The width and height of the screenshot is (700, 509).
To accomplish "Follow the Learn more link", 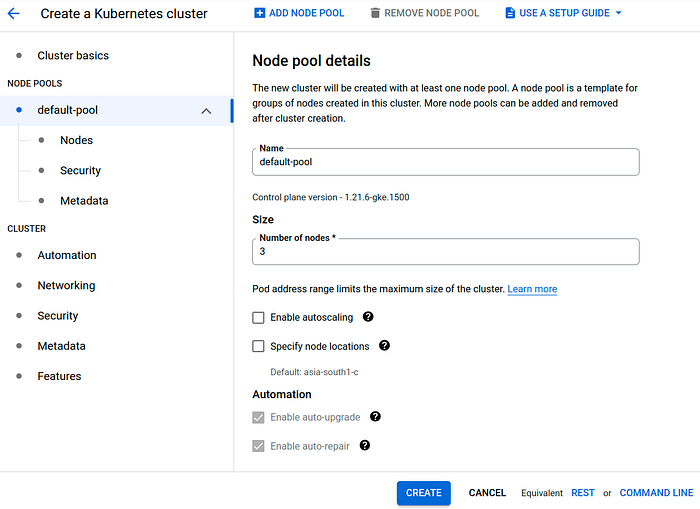I will [x=532, y=289].
